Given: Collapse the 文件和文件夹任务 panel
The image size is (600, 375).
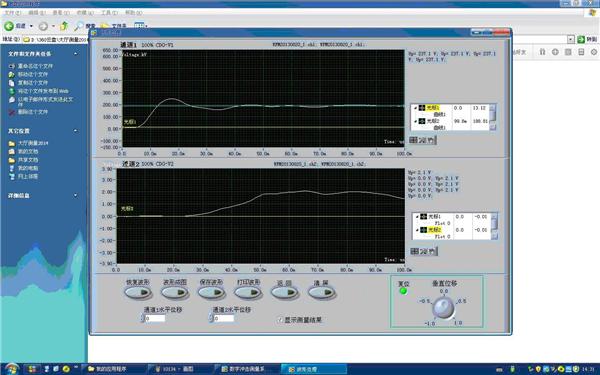Looking at the screenshot, I should 75,54.
